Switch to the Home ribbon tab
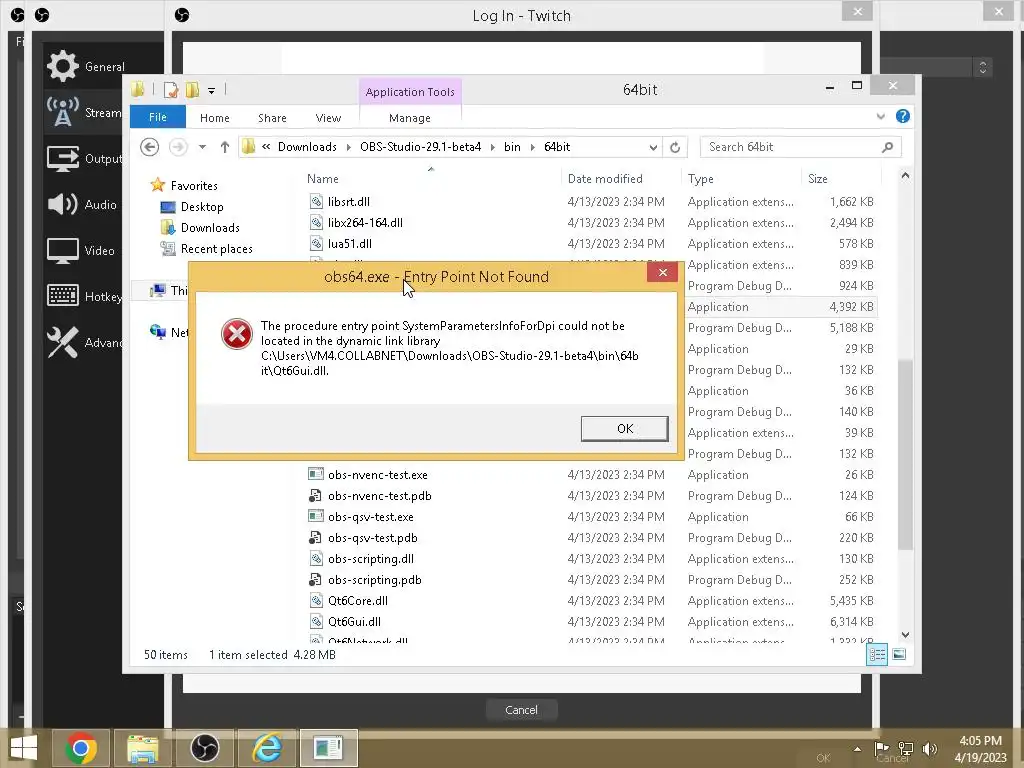 214,118
